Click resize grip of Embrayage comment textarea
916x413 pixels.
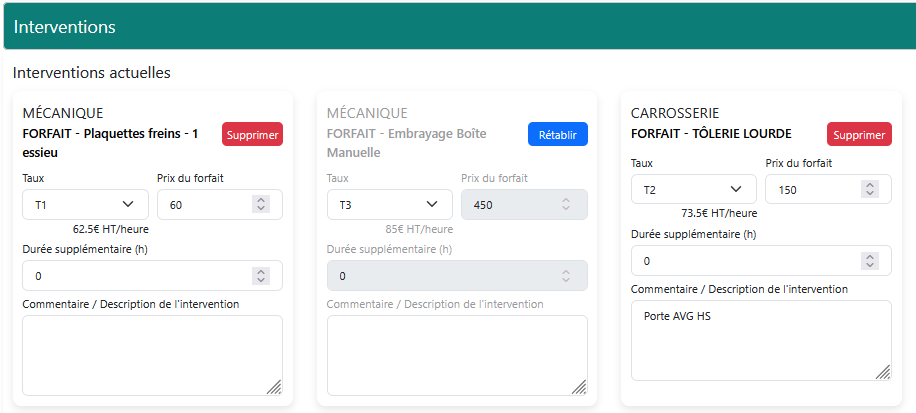pos(579,387)
